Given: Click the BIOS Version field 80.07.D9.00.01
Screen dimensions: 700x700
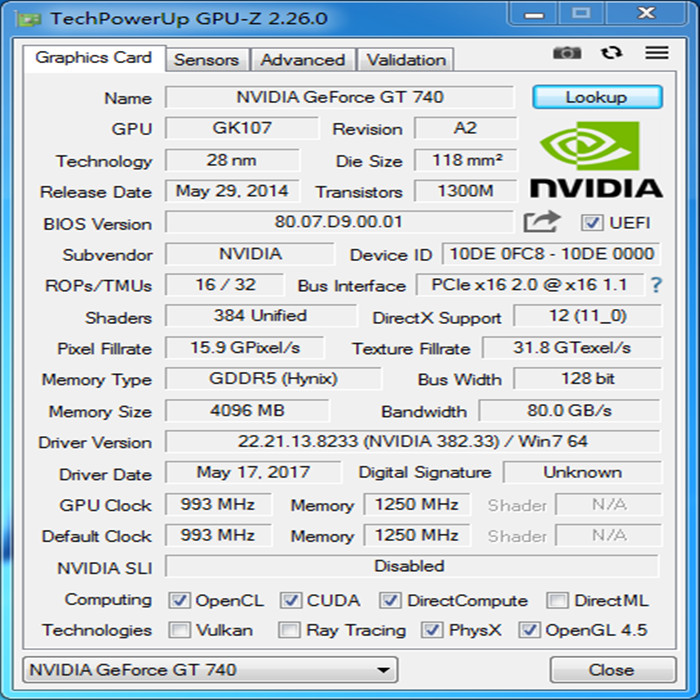Looking at the screenshot, I should click(x=339, y=222).
